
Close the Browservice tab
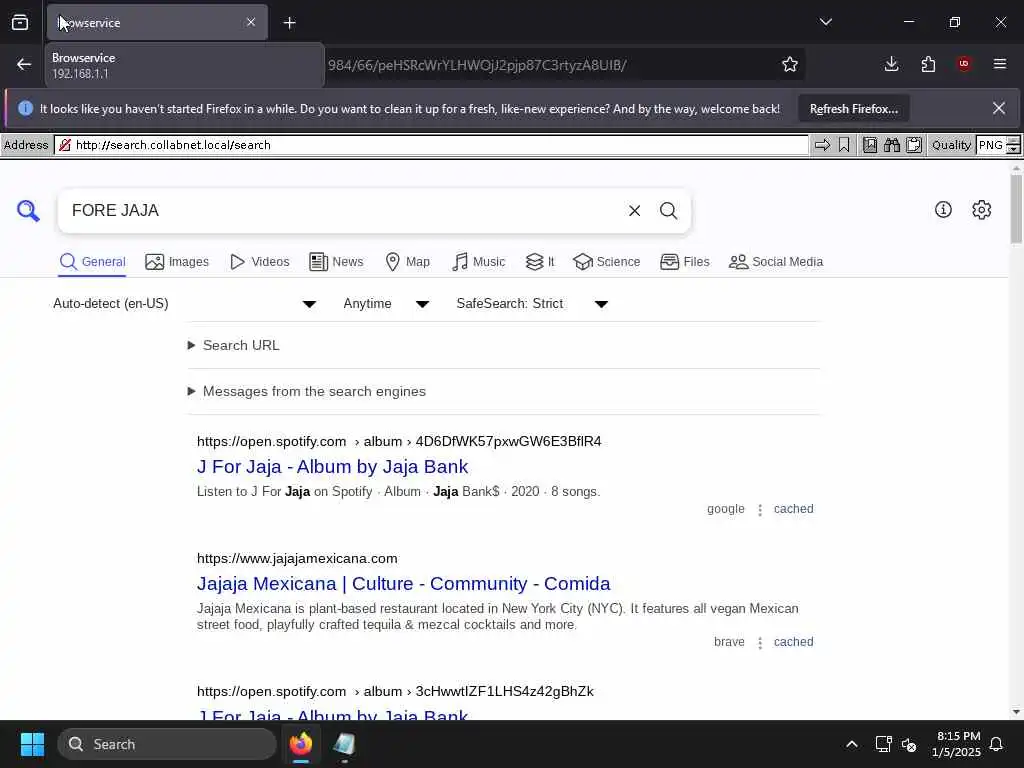tap(251, 22)
